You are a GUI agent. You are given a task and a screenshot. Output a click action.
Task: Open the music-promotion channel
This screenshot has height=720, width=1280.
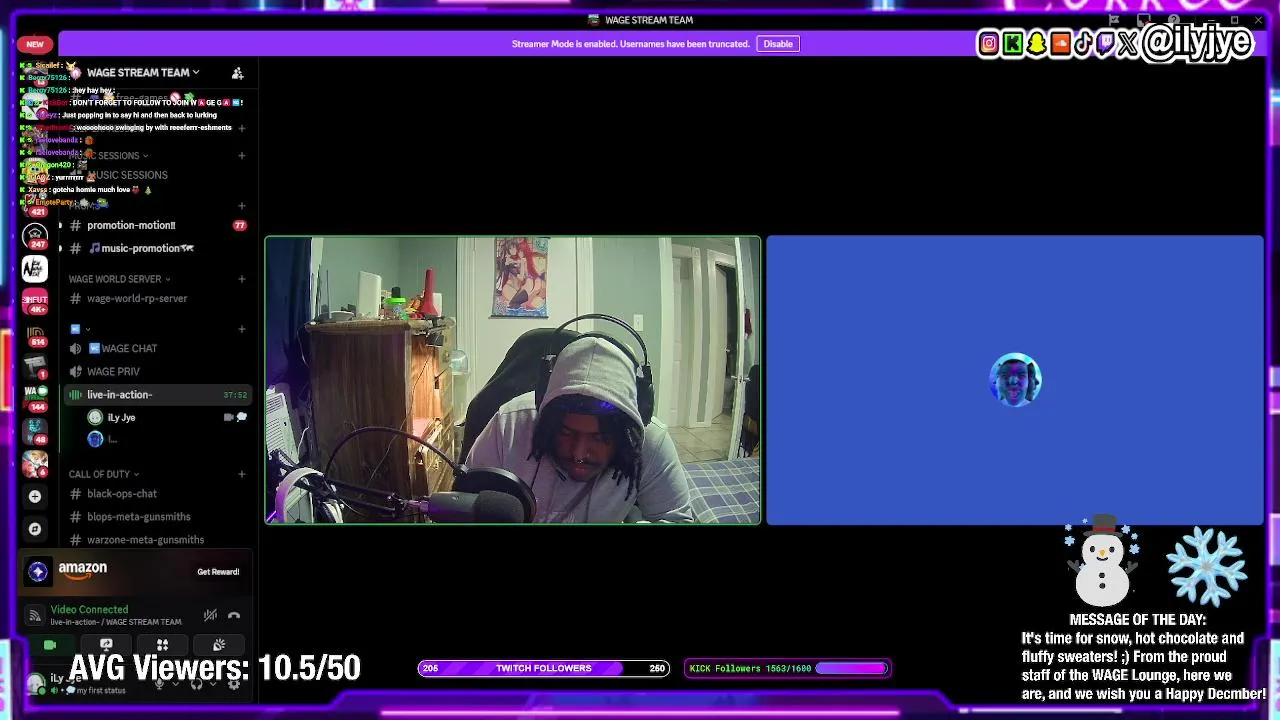[x=156, y=248]
